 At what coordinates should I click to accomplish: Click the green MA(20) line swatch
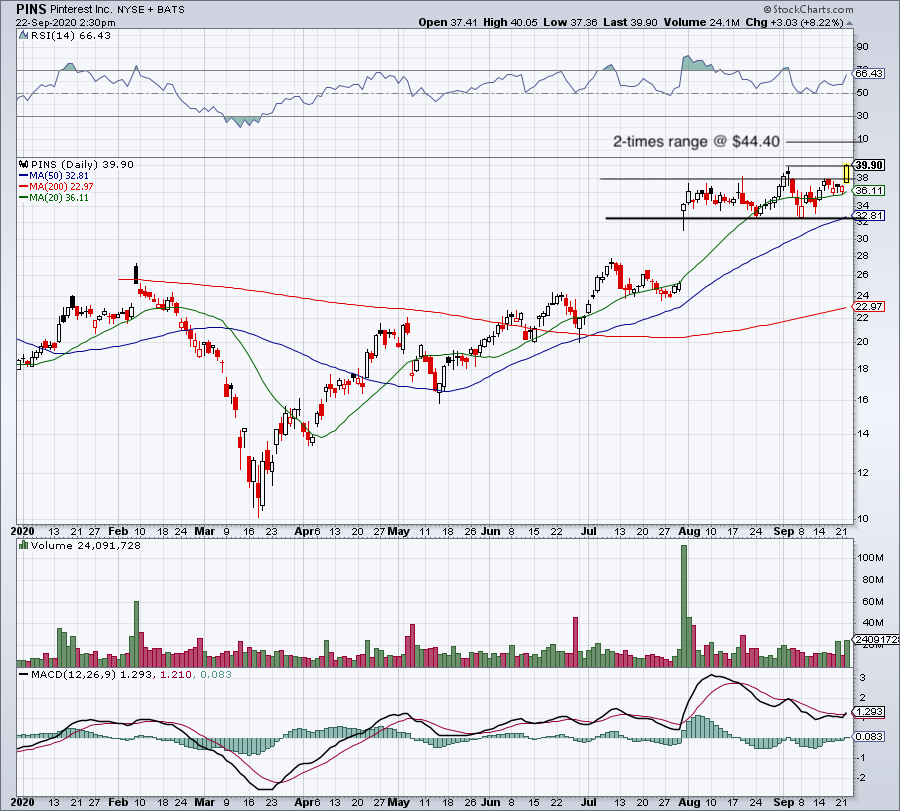(x=24, y=198)
